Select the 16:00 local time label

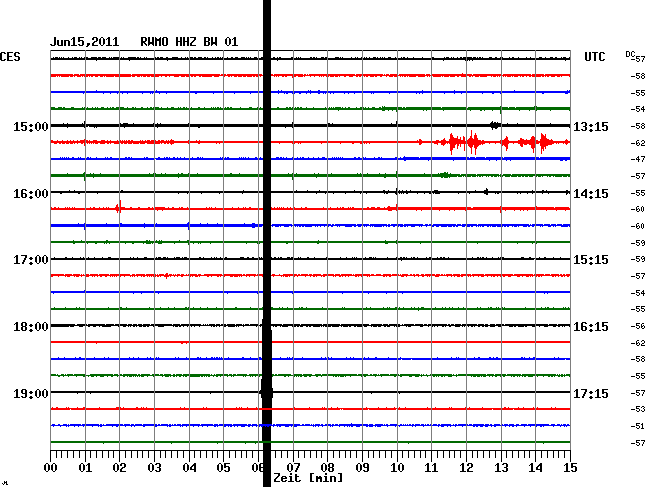coord(31,194)
